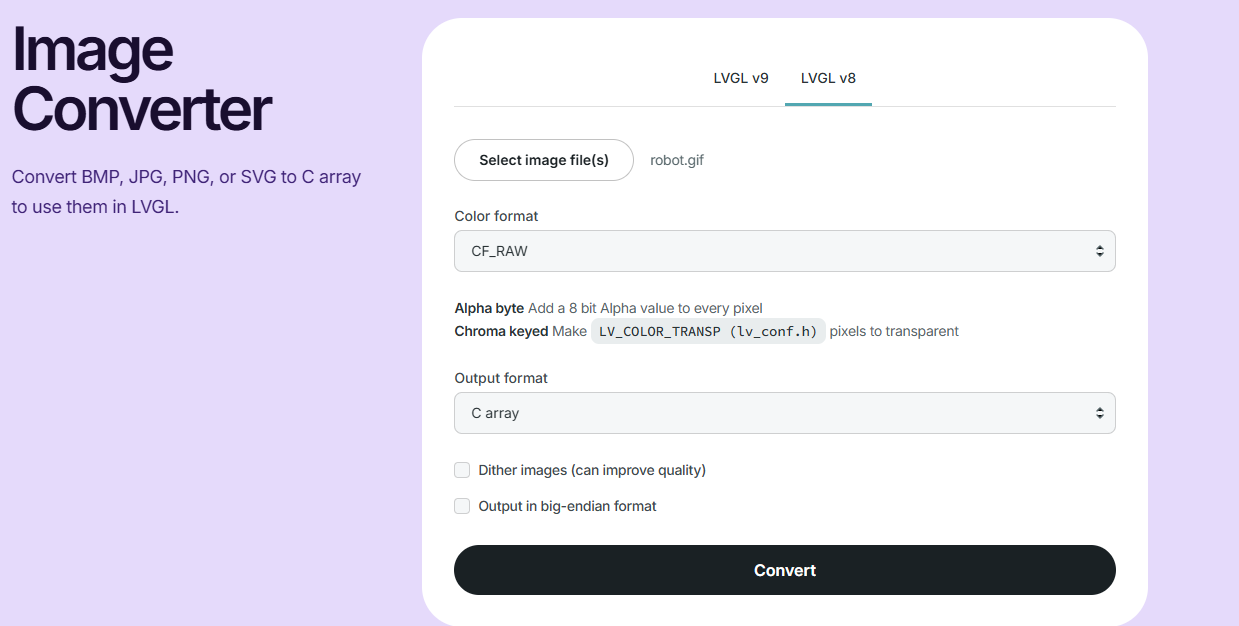The width and height of the screenshot is (1239, 626).
Task: Click the "Dither images (can improve quality)" label
Action: coord(592,470)
